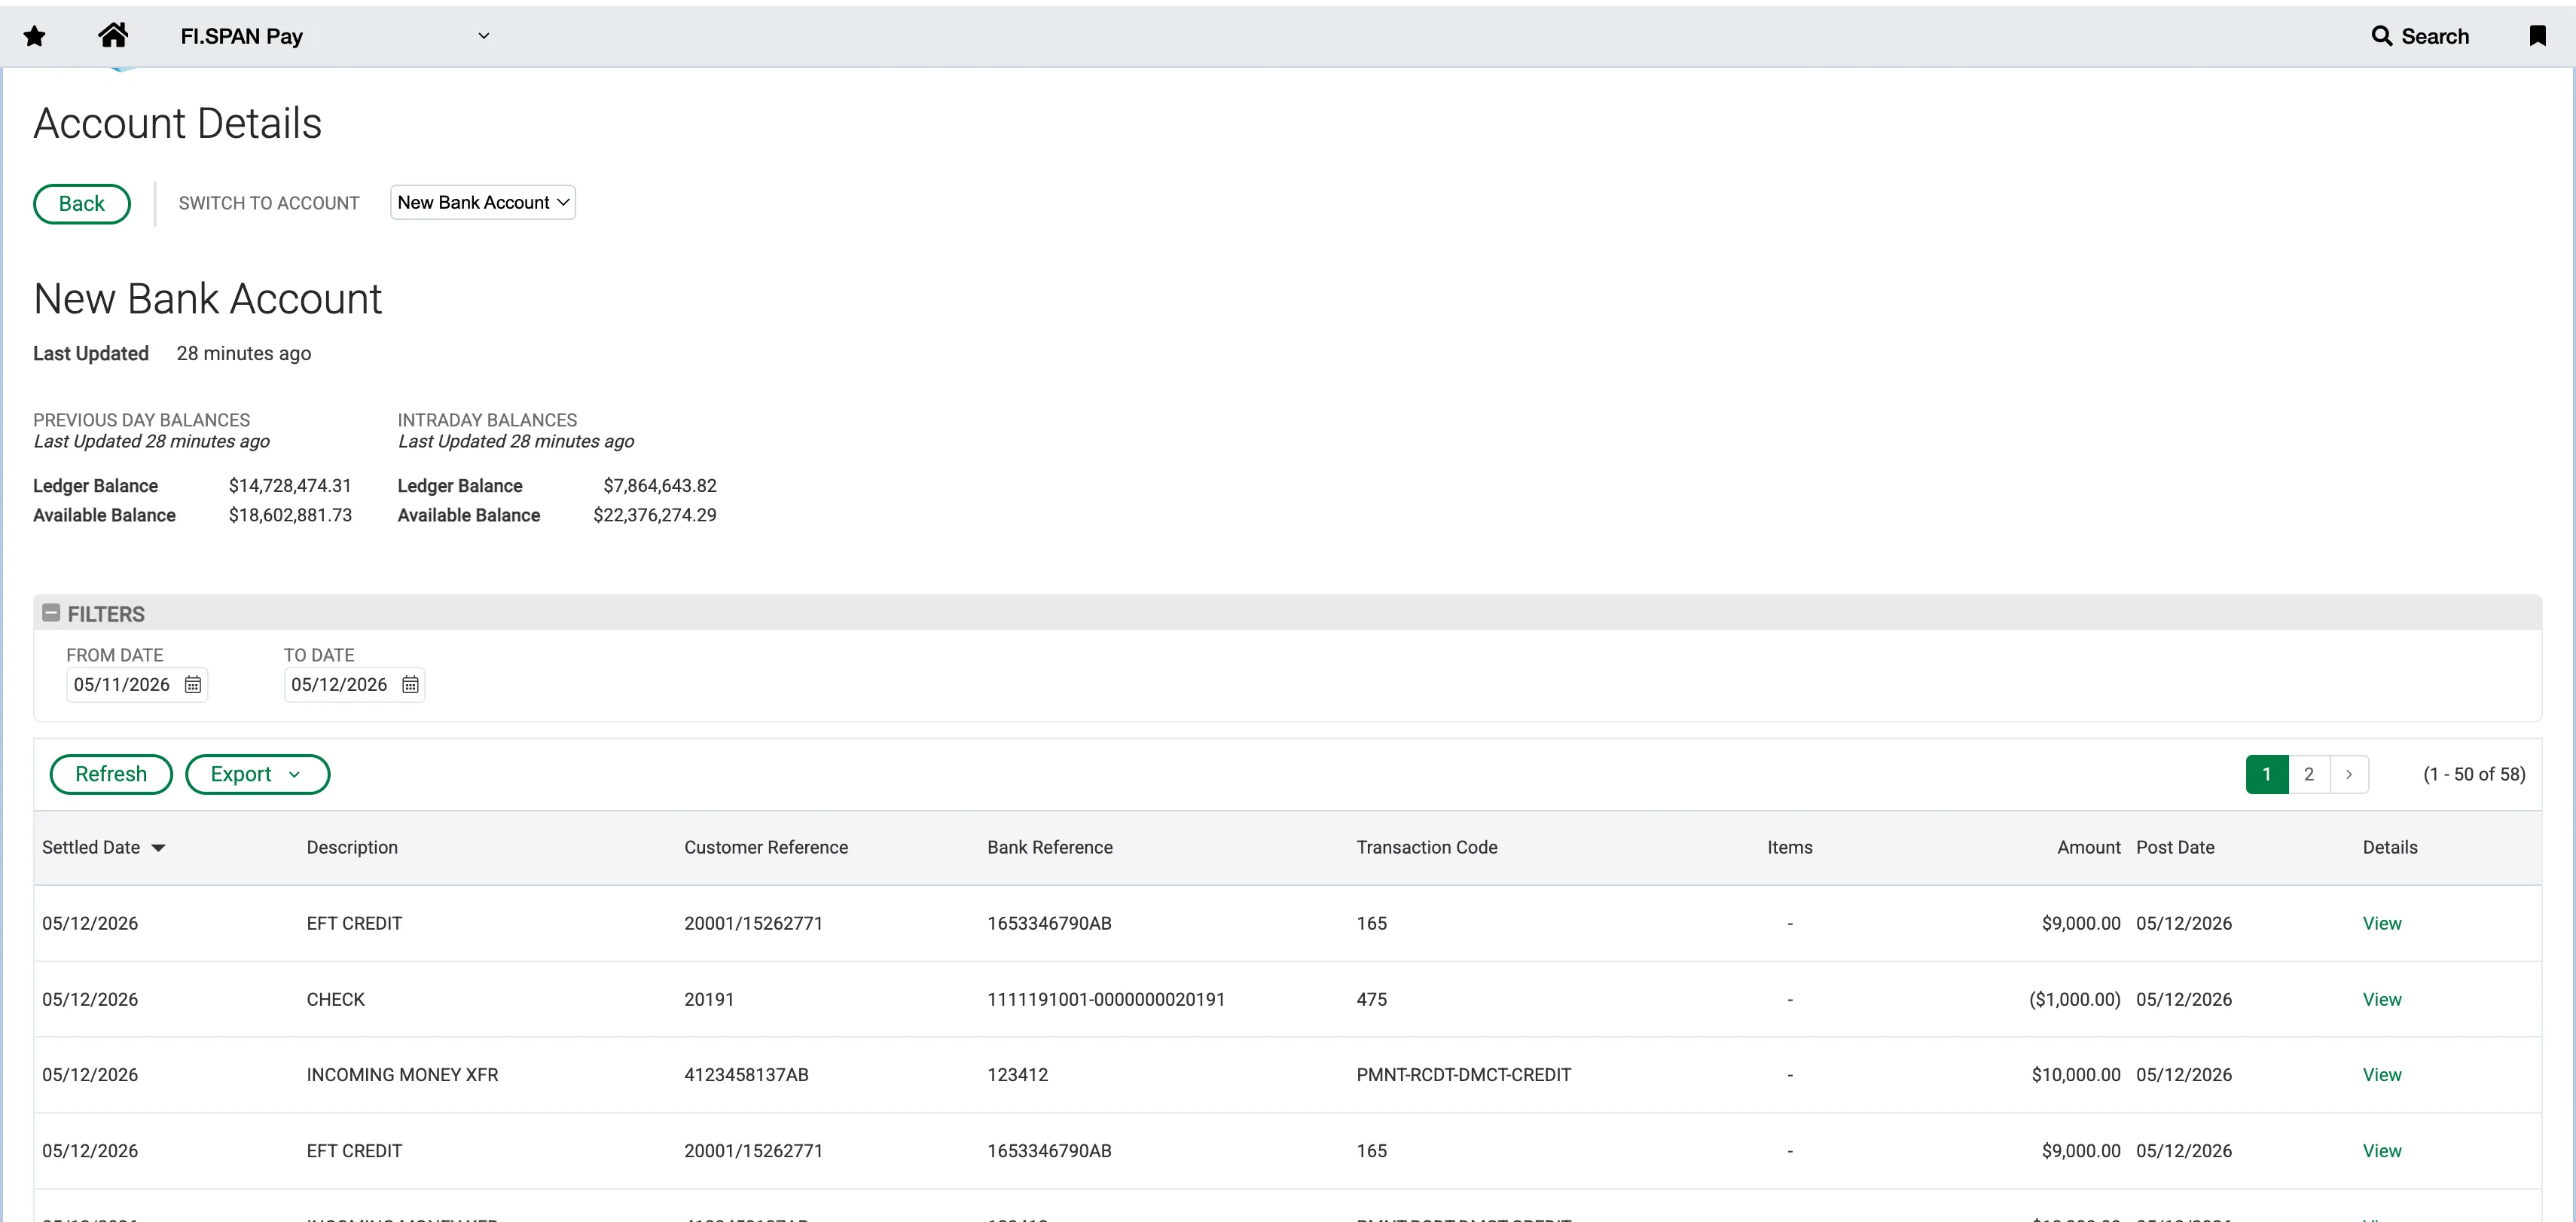This screenshot has height=1222, width=2576.
Task: Click the Back button
Action: 82,204
